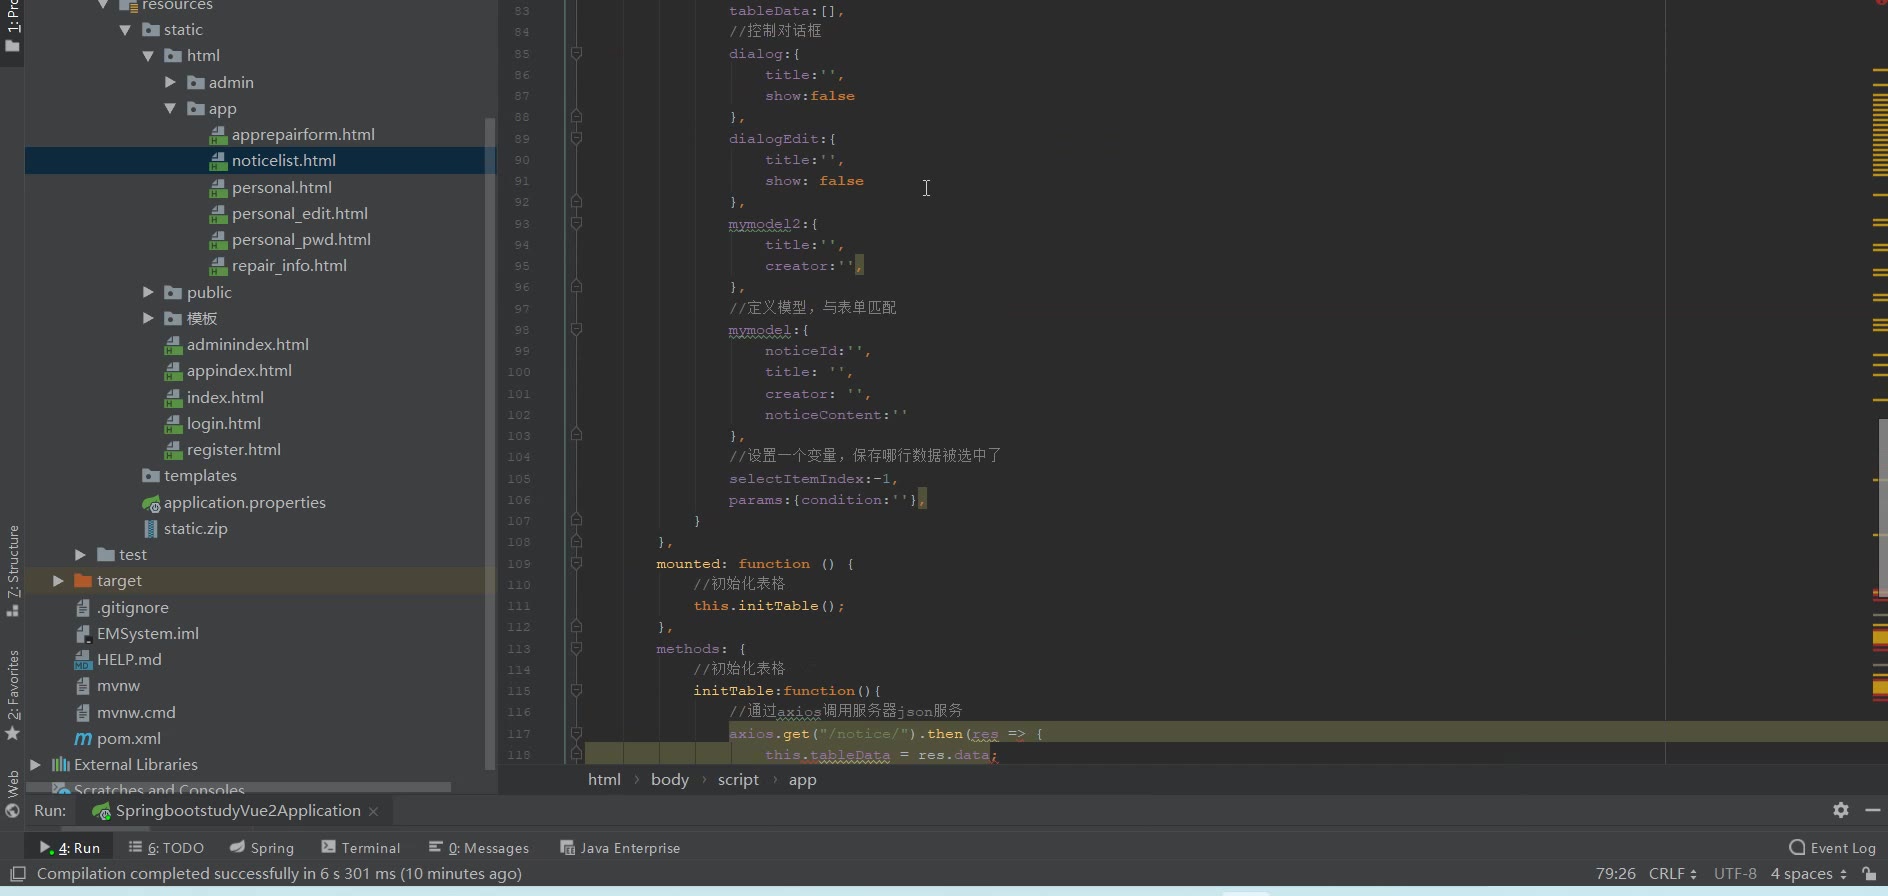This screenshot has width=1888, height=896.
Task: Open login.html file
Action: [223, 423]
